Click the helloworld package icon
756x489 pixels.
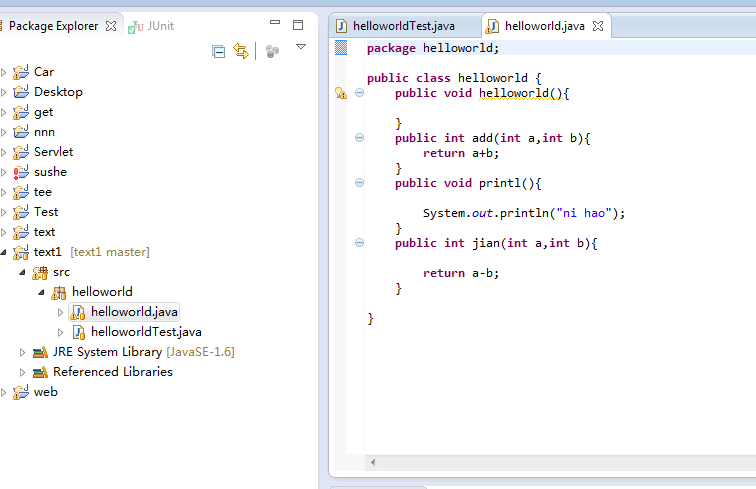pyautogui.click(x=59, y=292)
